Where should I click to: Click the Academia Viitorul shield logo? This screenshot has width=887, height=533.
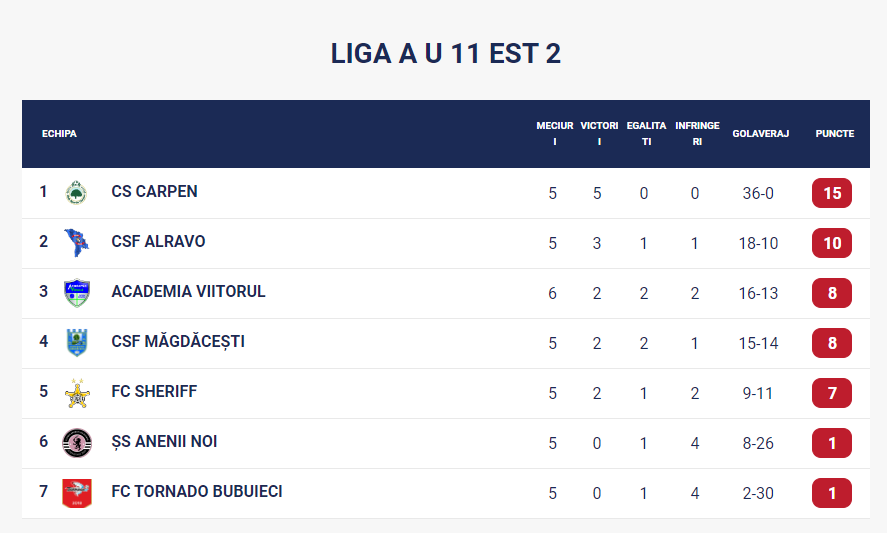(76, 293)
